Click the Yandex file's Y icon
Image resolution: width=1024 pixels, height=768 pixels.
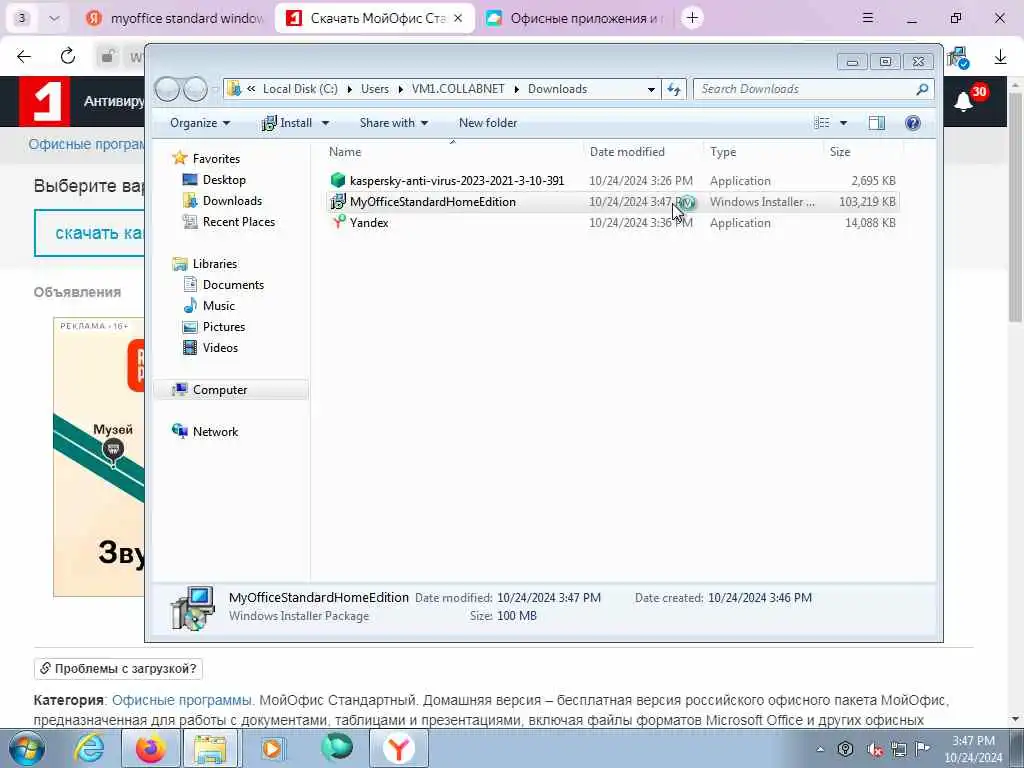tap(338, 222)
